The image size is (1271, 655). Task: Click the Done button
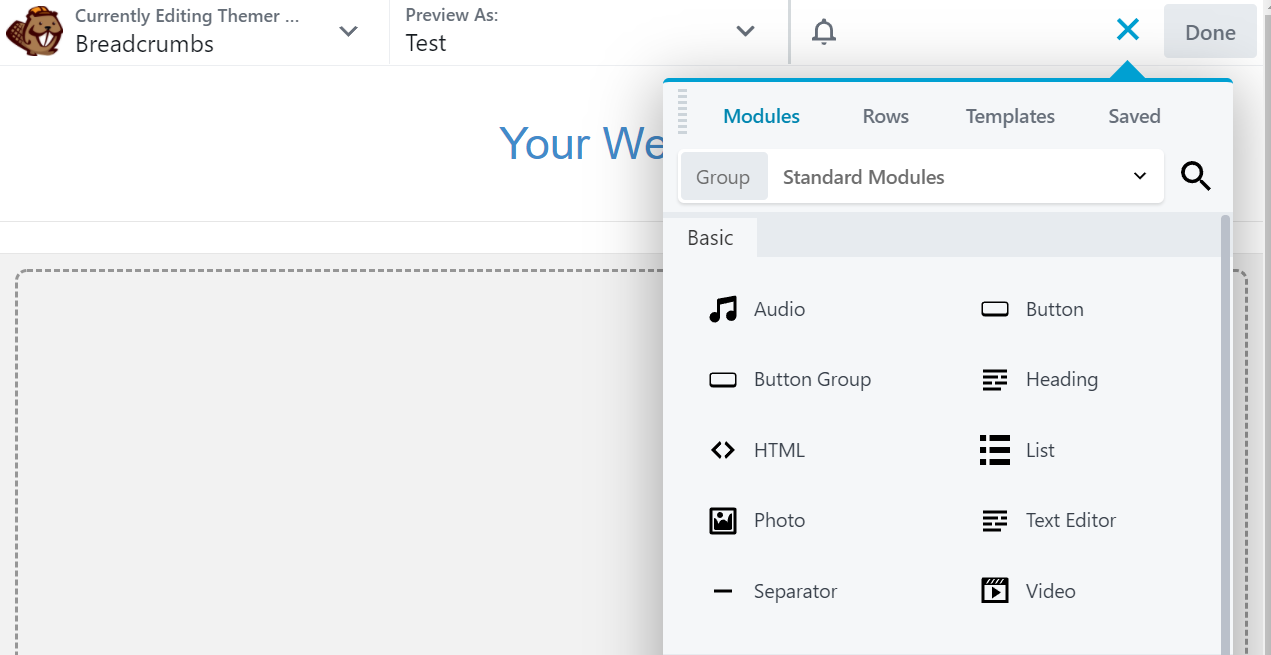[x=1210, y=31]
